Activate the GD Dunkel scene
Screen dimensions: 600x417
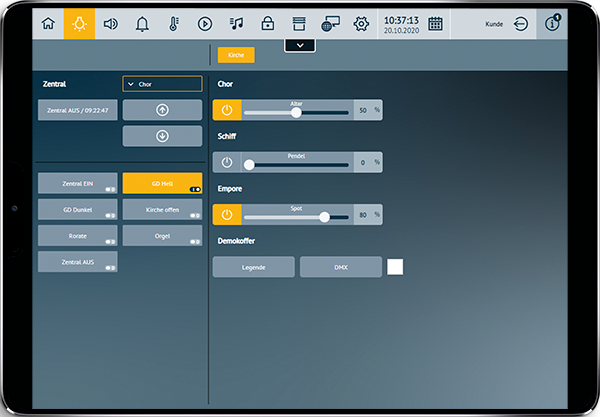click(x=78, y=210)
